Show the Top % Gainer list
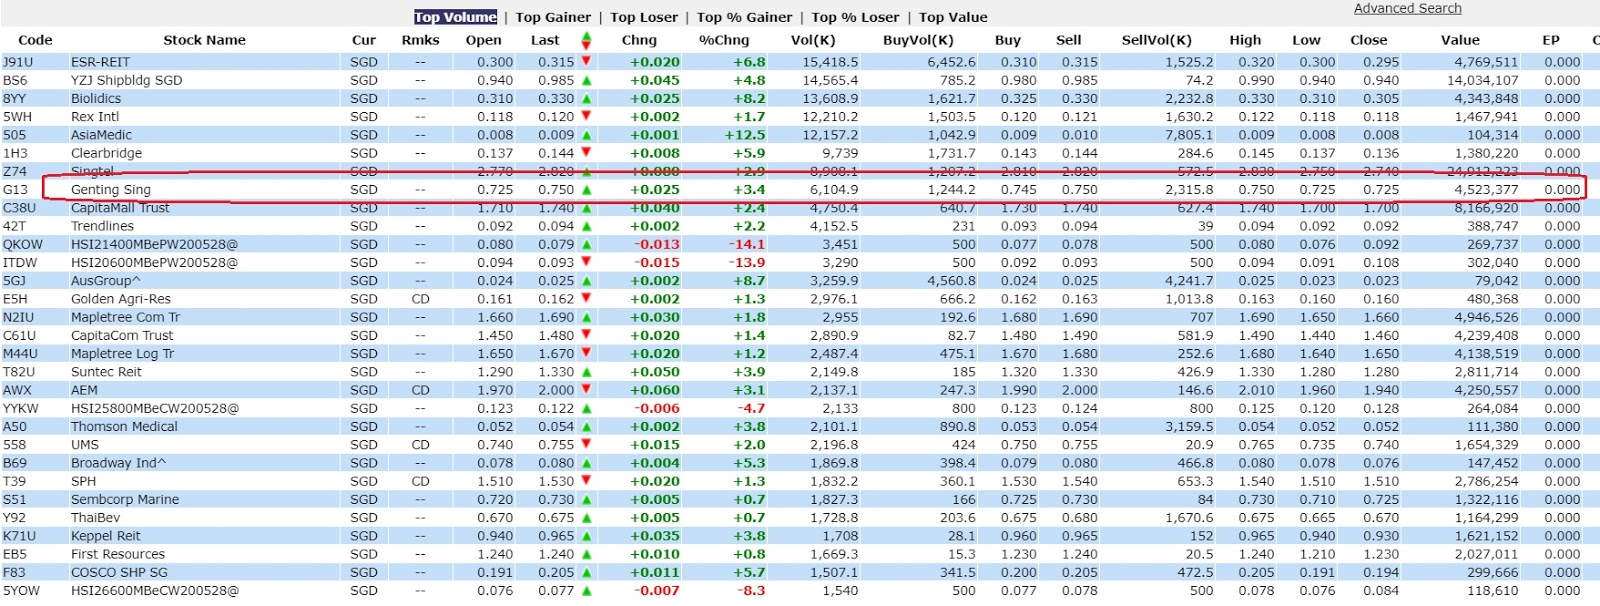Image resolution: width=1600 pixels, height=606 pixels. point(744,17)
